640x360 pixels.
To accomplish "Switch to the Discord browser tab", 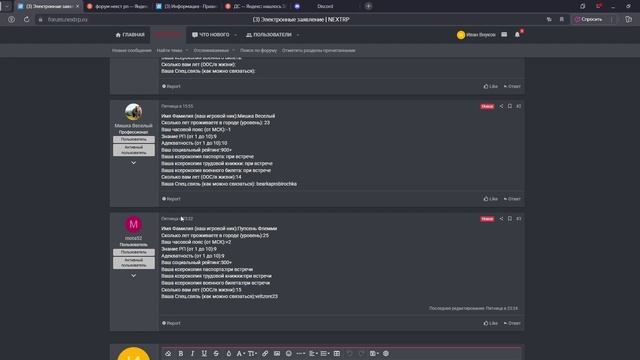I will [325, 6].
